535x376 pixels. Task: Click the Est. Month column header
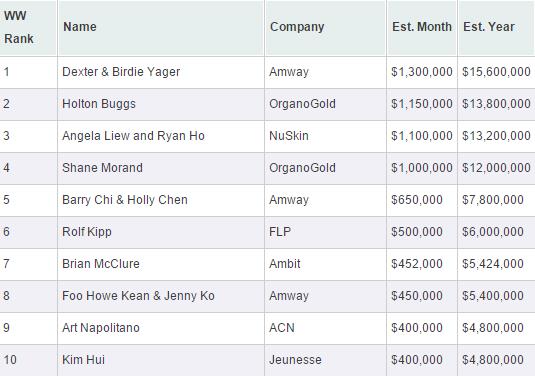click(422, 27)
